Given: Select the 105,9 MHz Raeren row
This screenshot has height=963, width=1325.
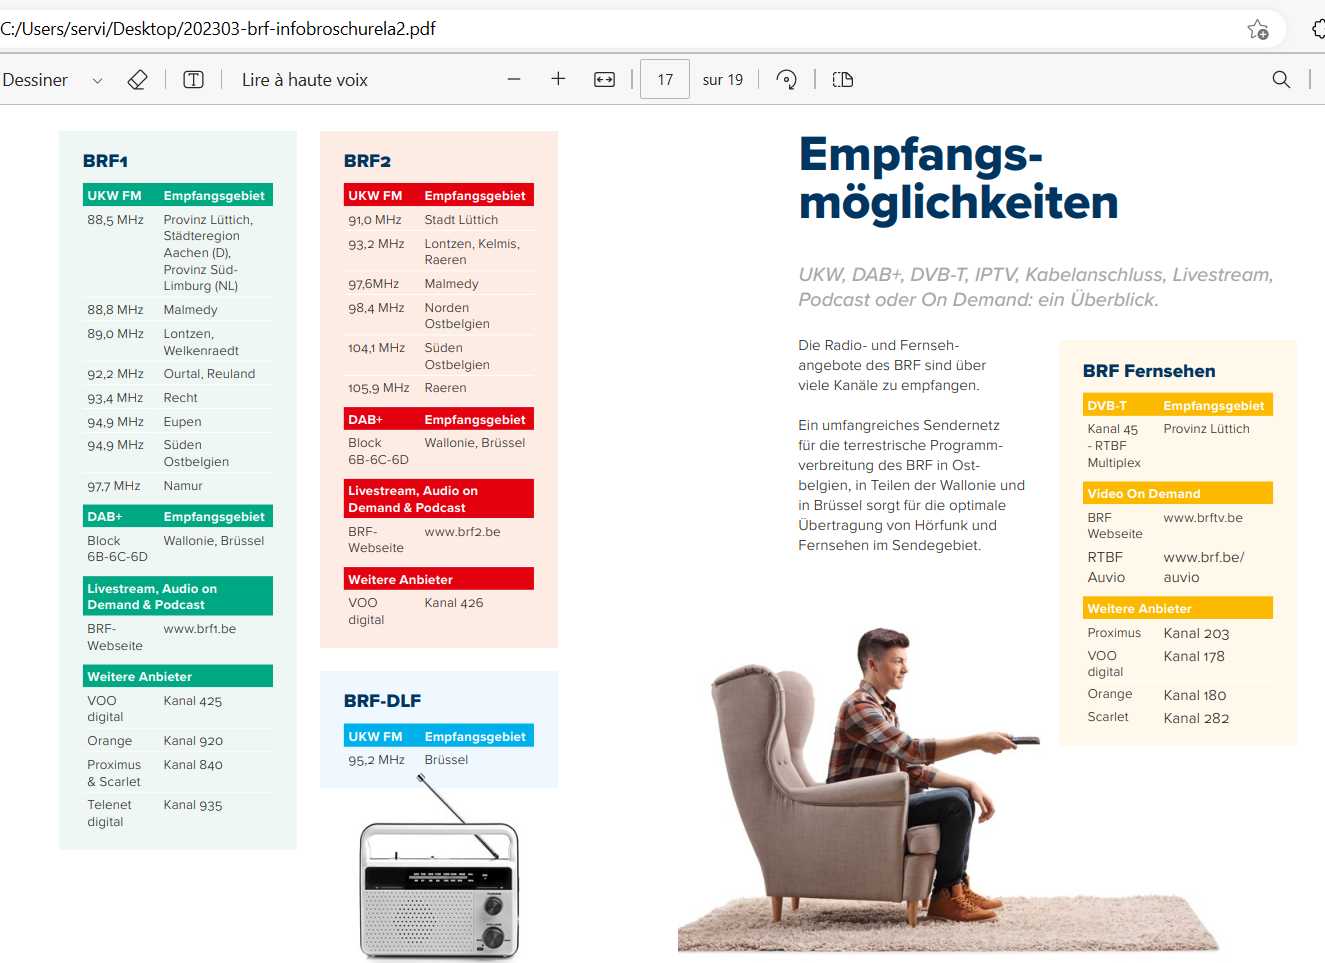Looking at the screenshot, I should (439, 388).
